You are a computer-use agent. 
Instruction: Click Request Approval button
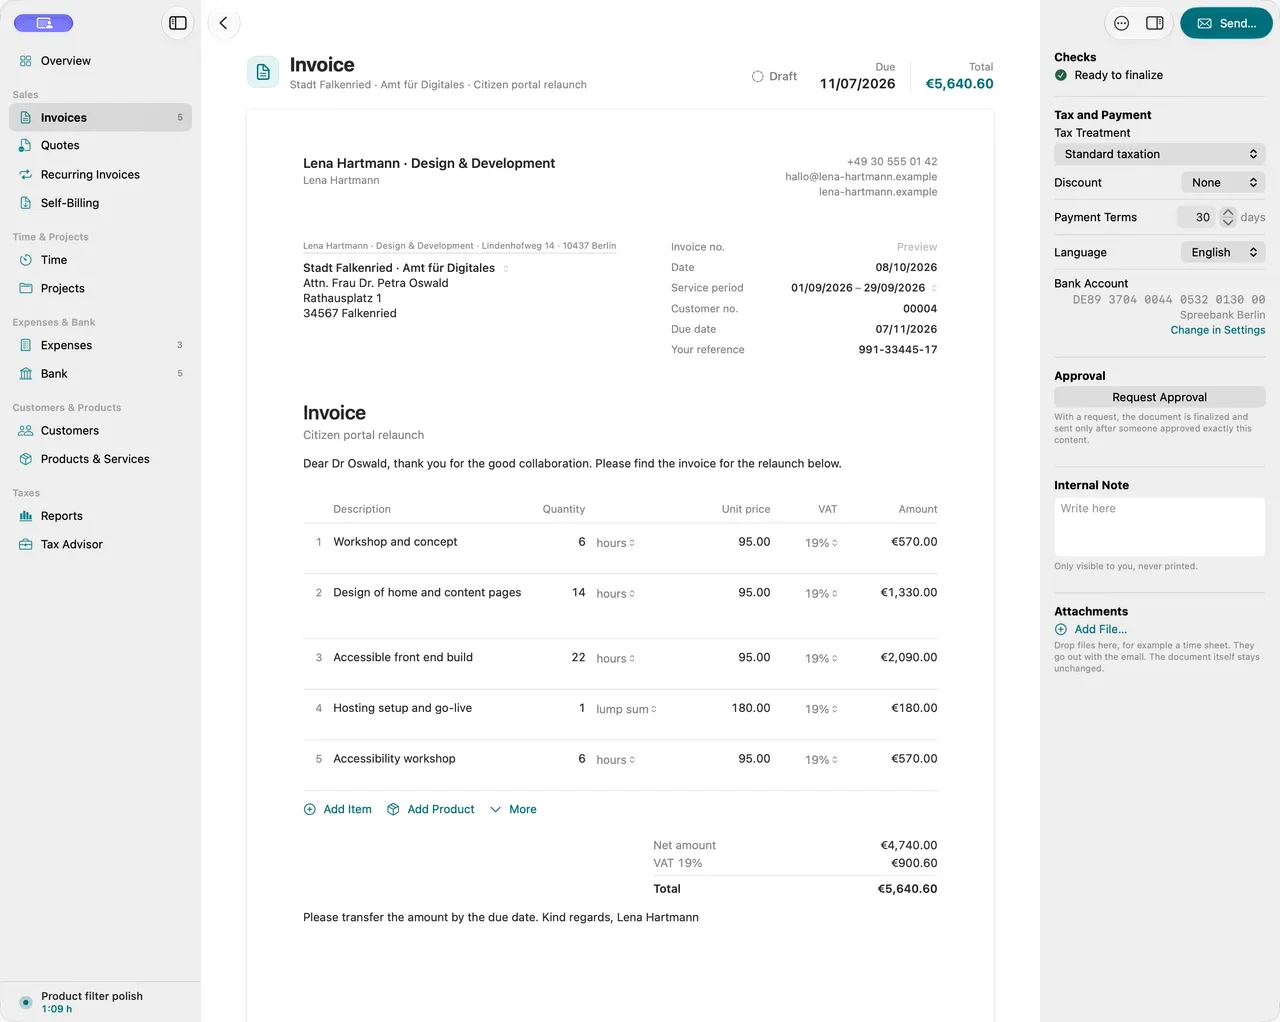(x=1159, y=397)
